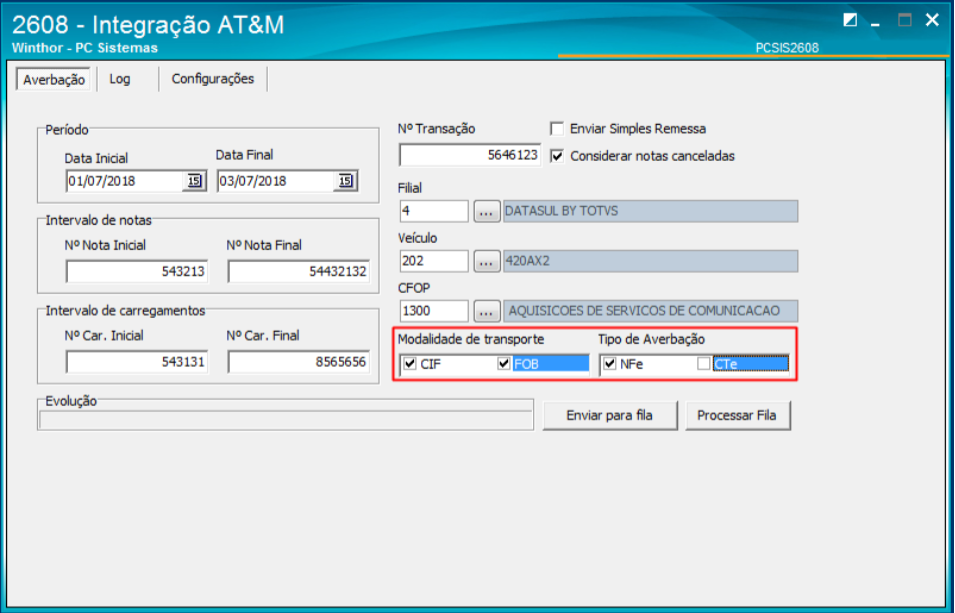Click the Intervalo de notas label
Image resolution: width=955 pixels, height=613 pixels.
(99, 220)
